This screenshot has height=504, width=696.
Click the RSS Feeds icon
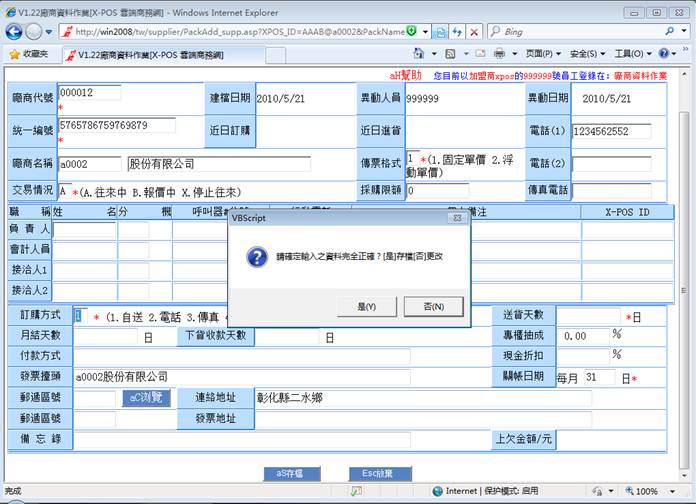[451, 53]
